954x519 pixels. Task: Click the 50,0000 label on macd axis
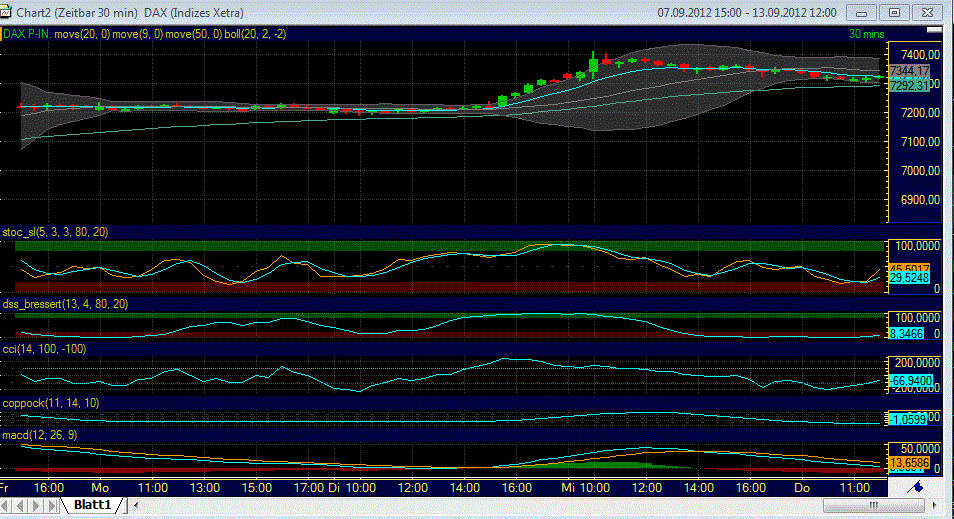coord(921,448)
